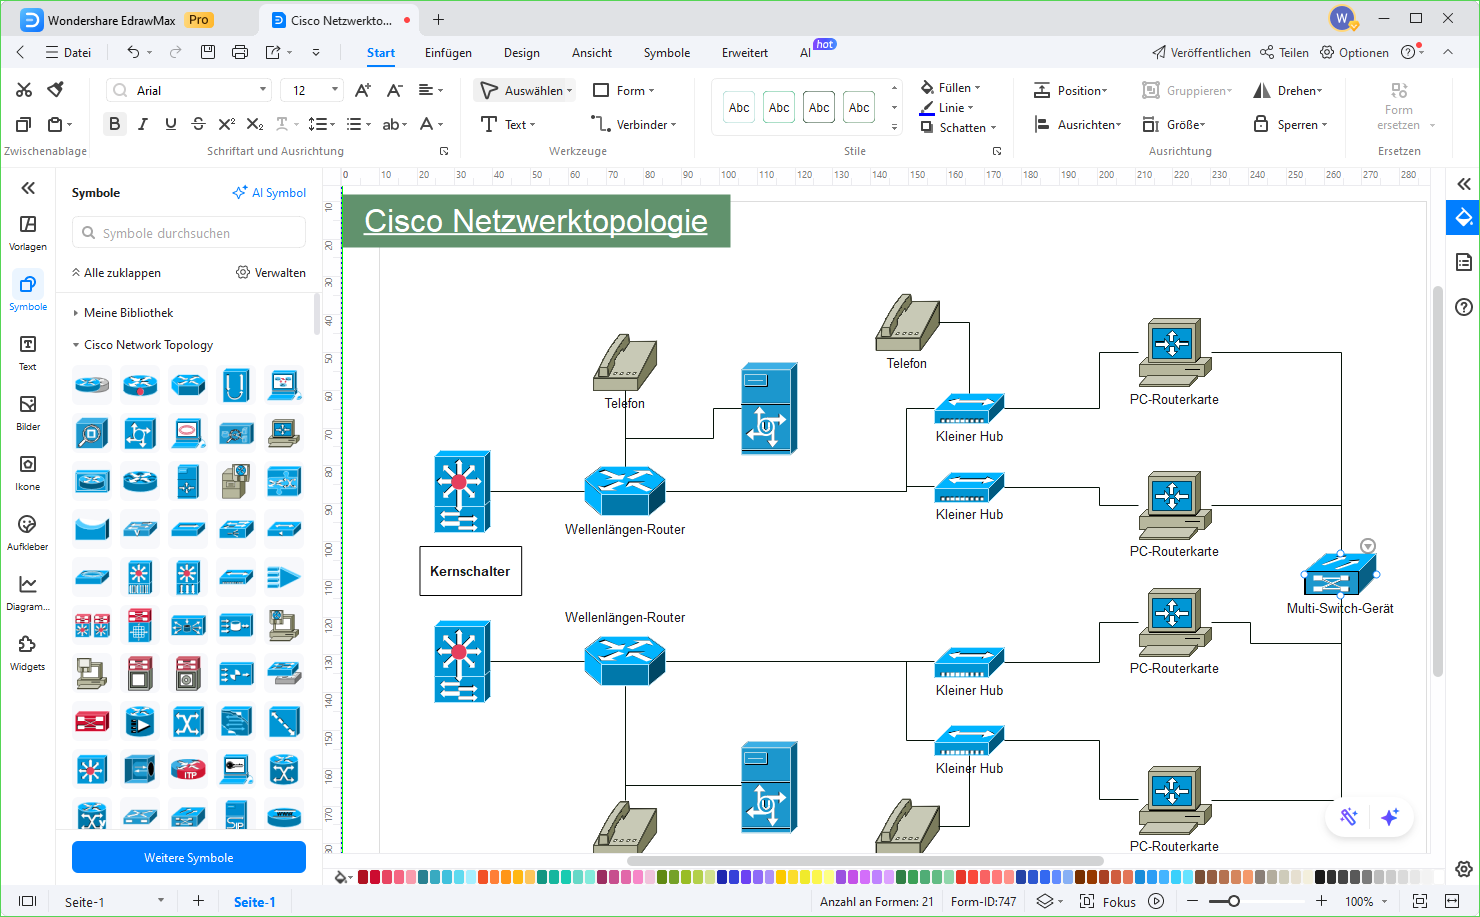The image size is (1480, 917).
Task: Toggle Fokus mode in status bar
Action: tap(1108, 901)
